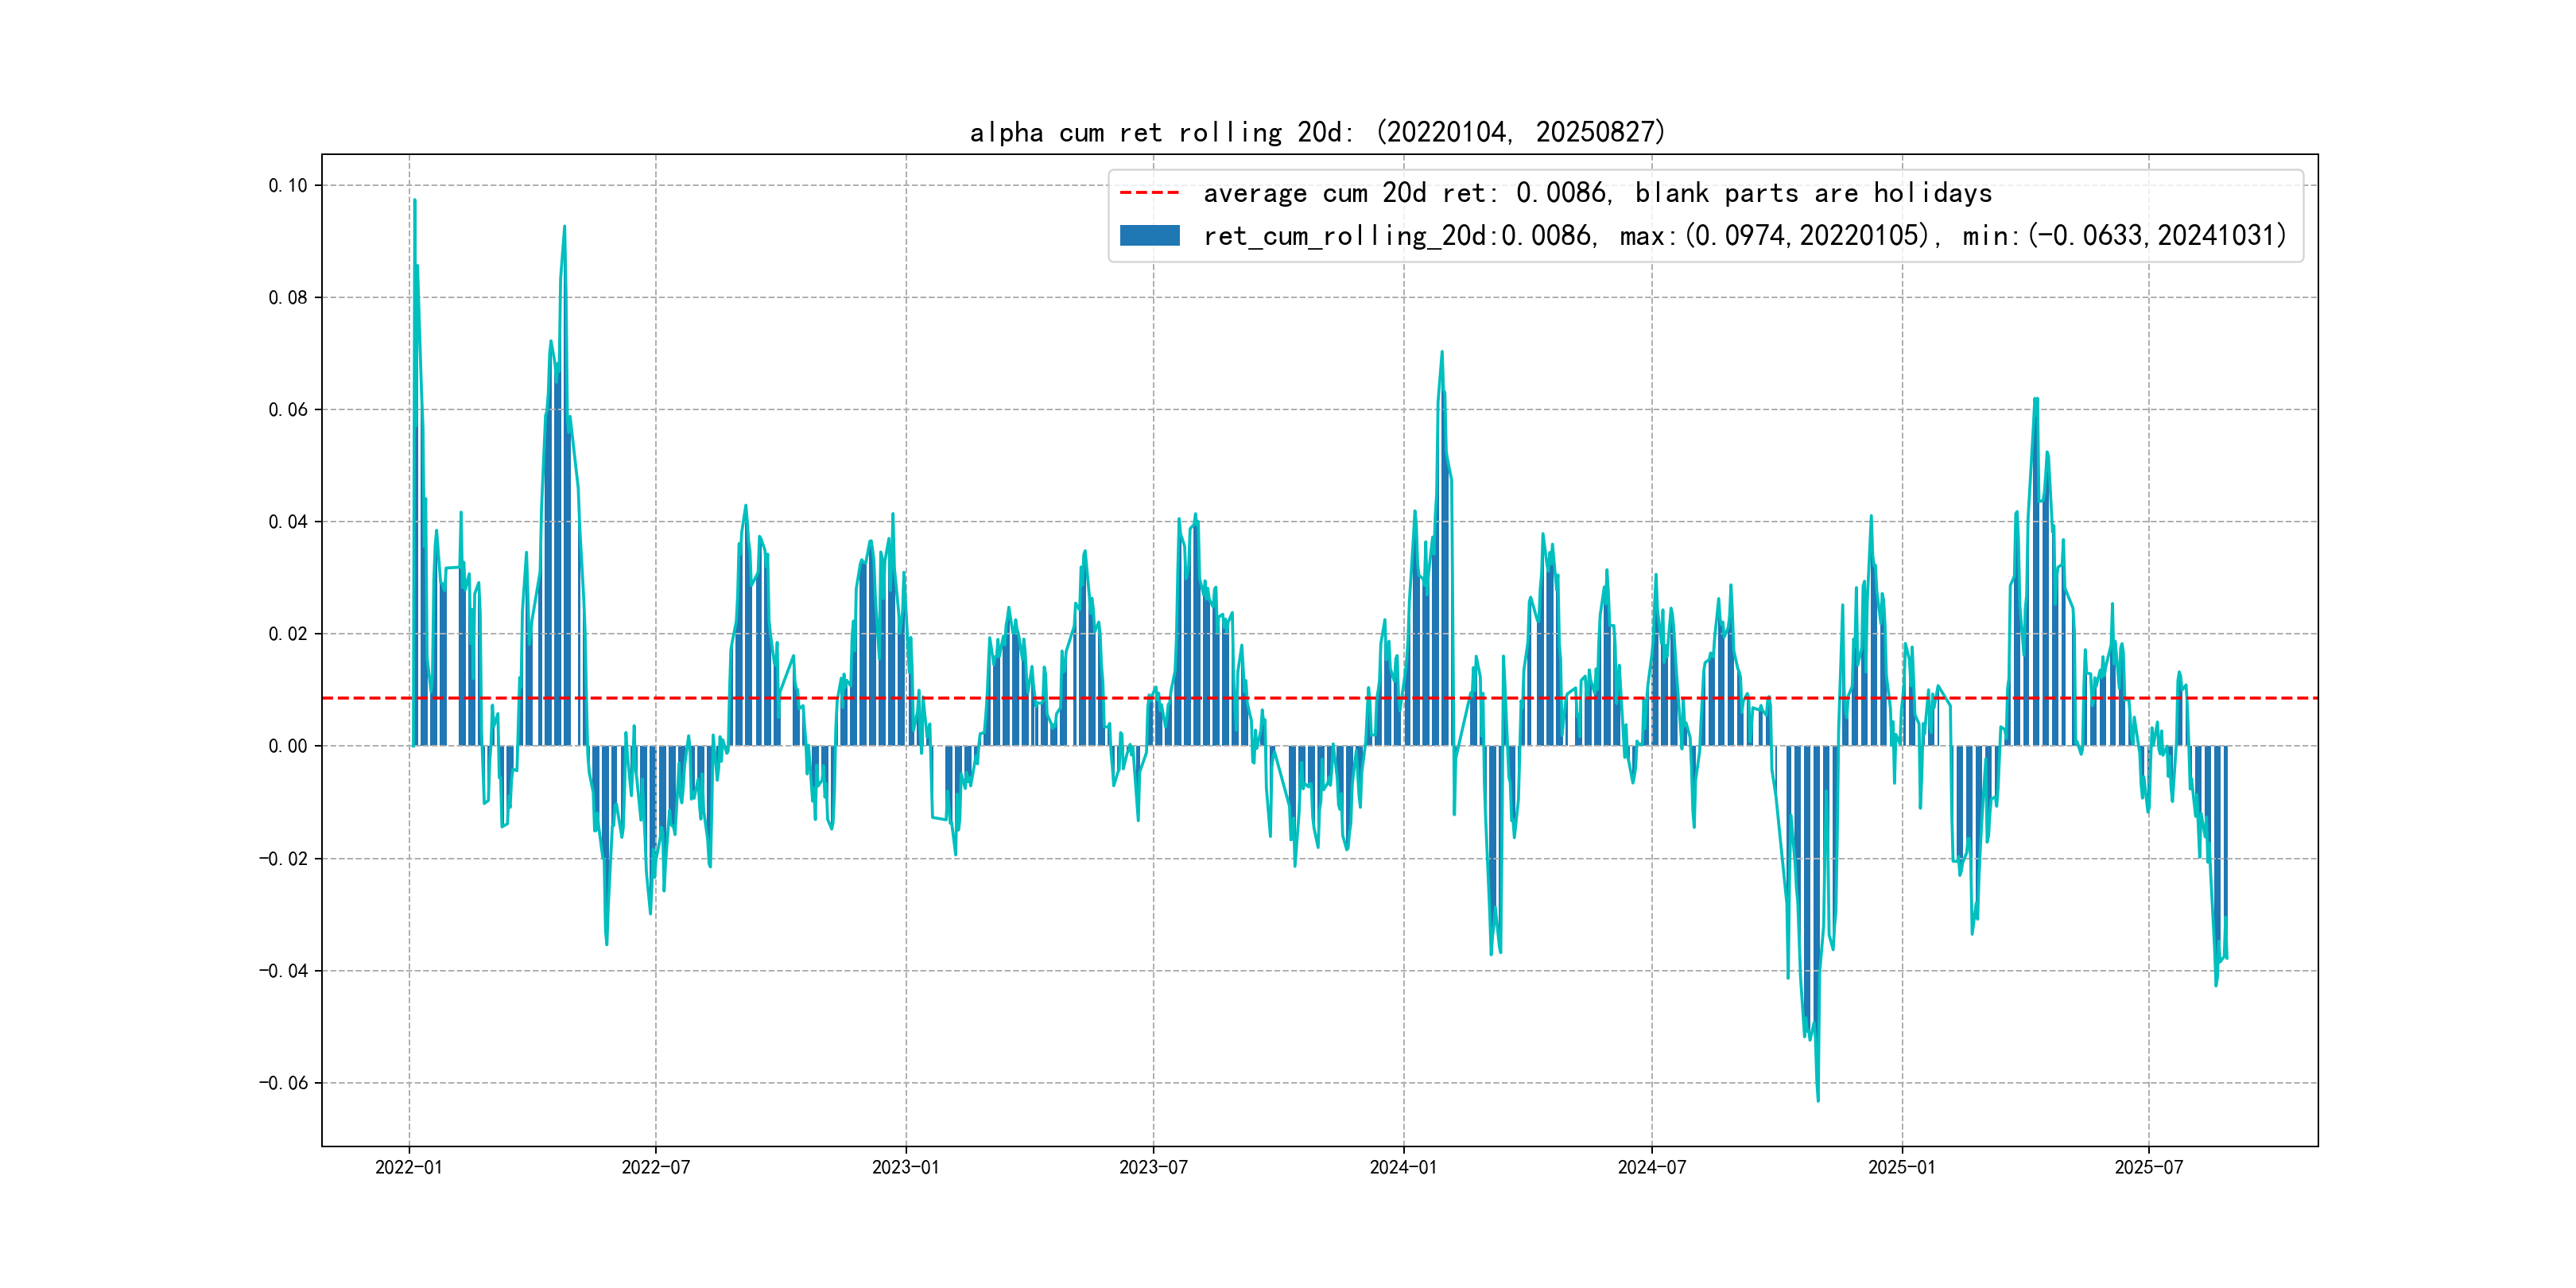Click the 0.00 y-axis tick label
Image resolution: width=2576 pixels, height=1288 pixels.
tap(288, 746)
